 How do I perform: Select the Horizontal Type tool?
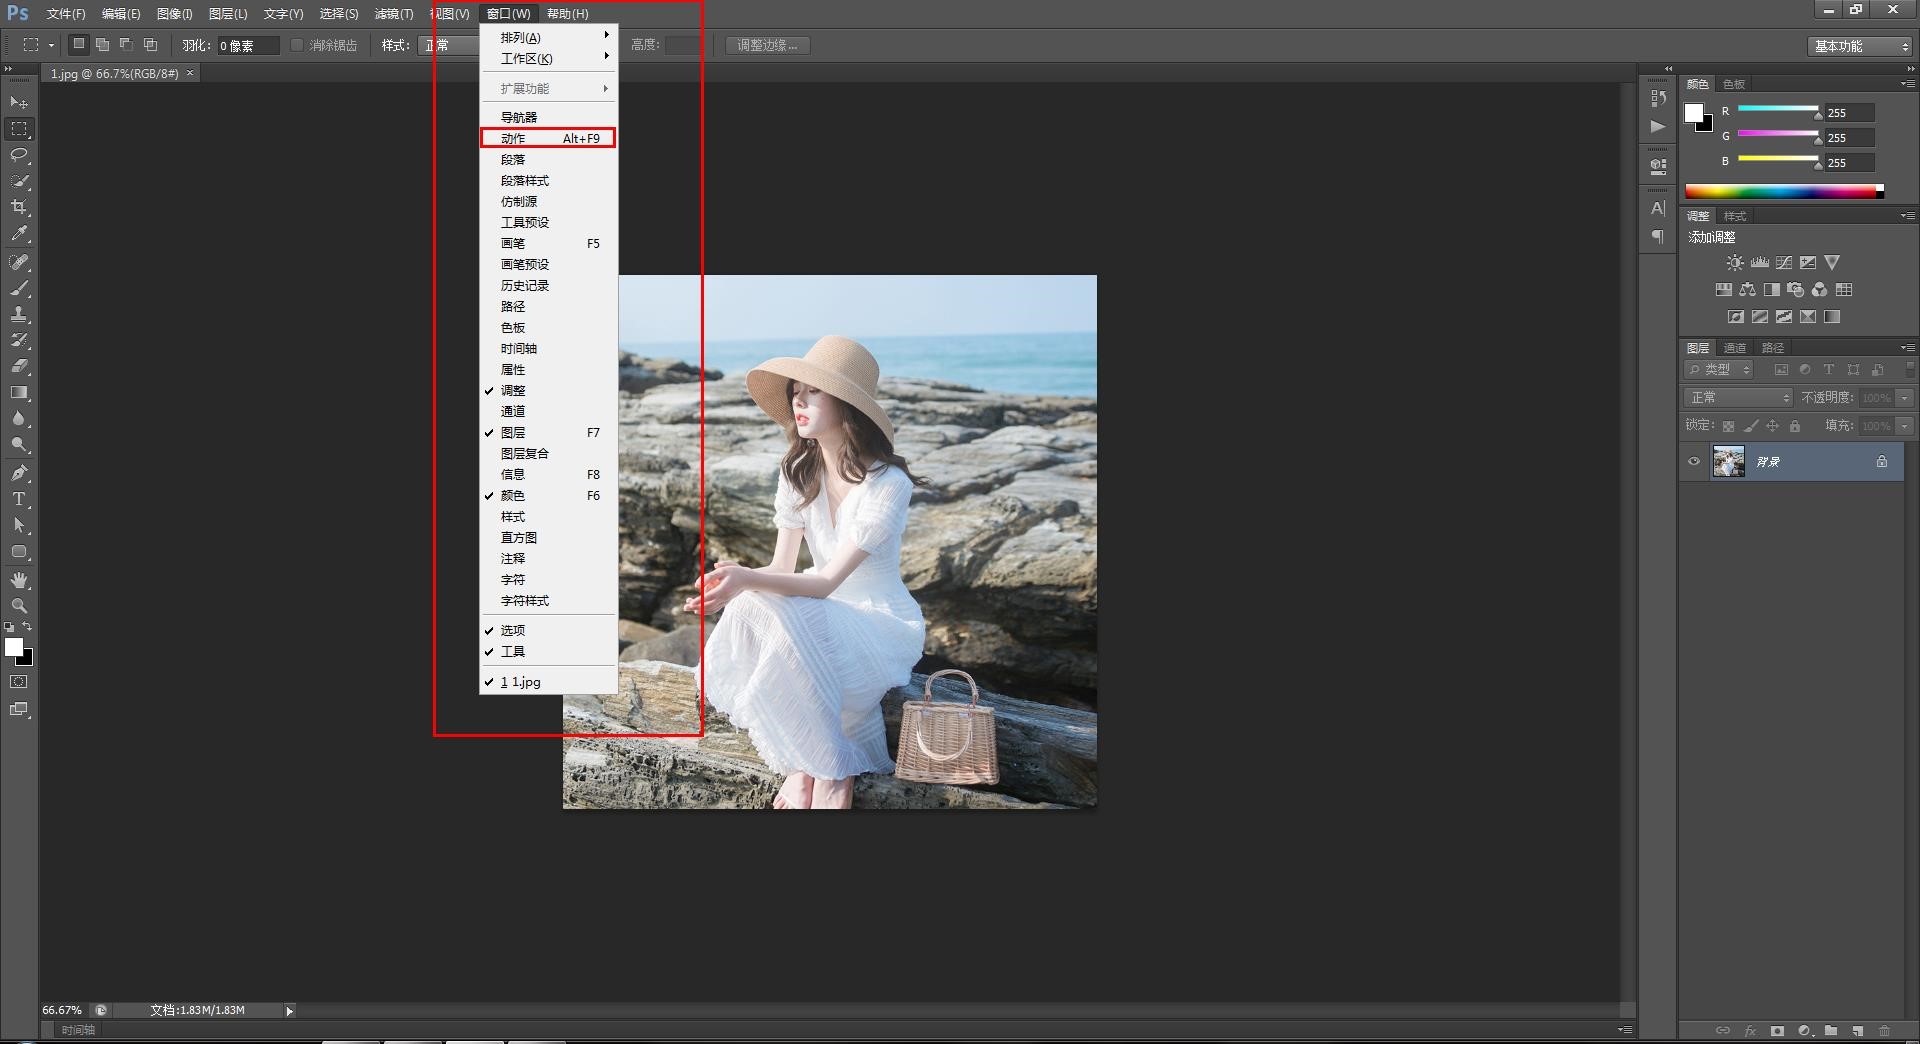19,499
